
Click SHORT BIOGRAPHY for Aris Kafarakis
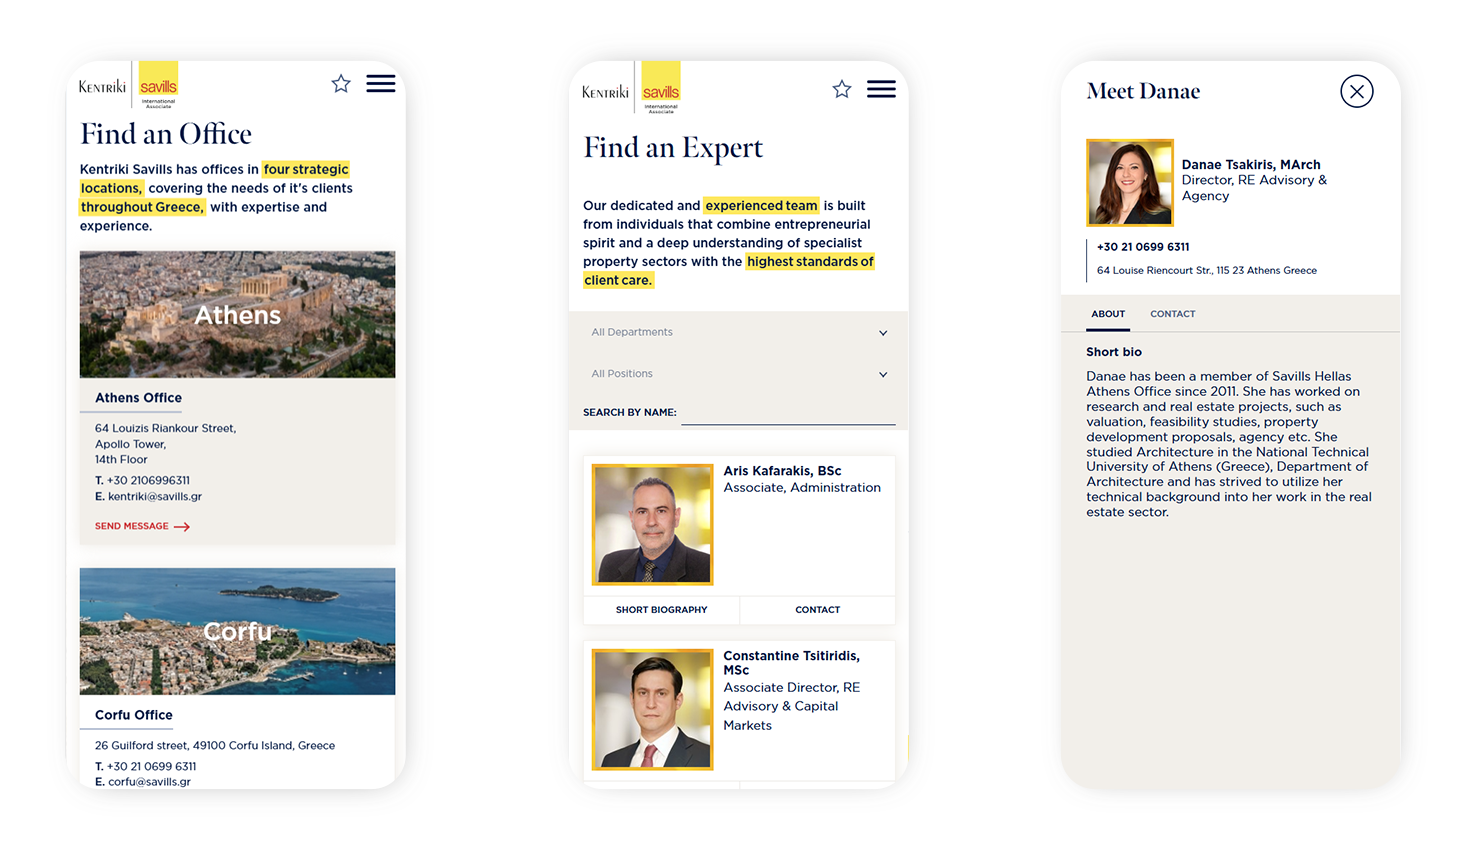[661, 609]
